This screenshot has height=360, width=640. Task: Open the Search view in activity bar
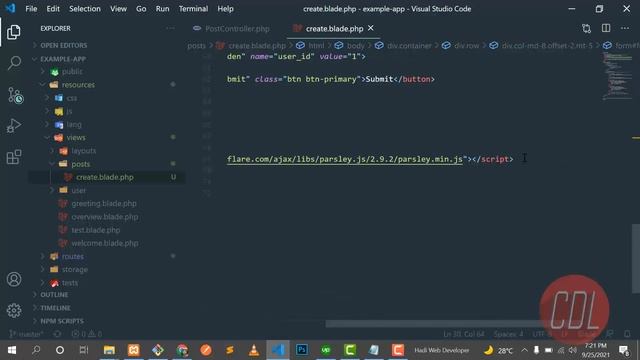point(14,63)
